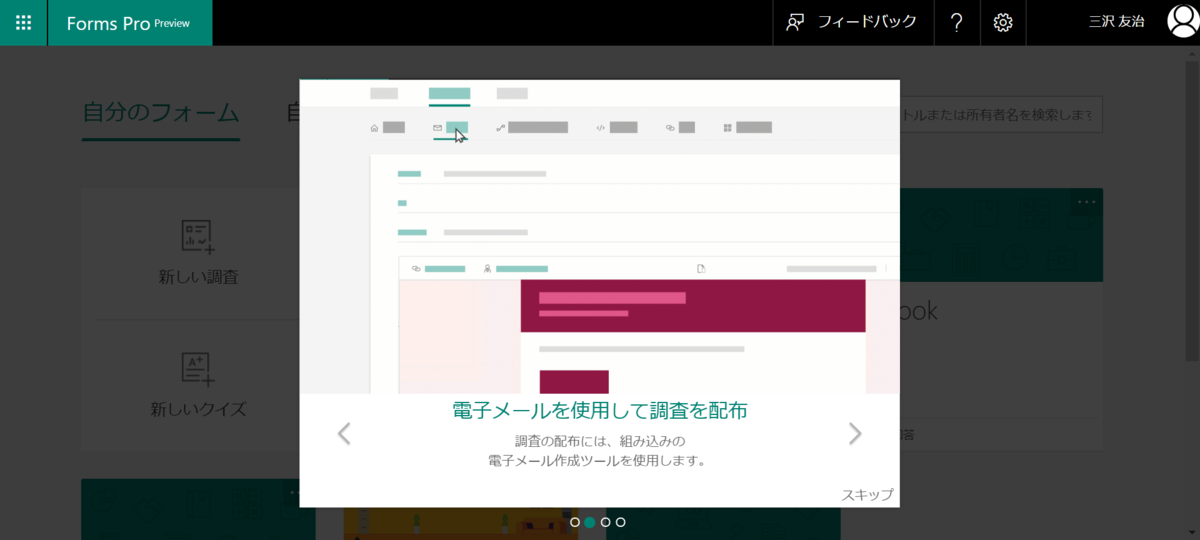Select the fourth carousel page dot
This screenshot has width=1200, height=540.
tap(621, 522)
